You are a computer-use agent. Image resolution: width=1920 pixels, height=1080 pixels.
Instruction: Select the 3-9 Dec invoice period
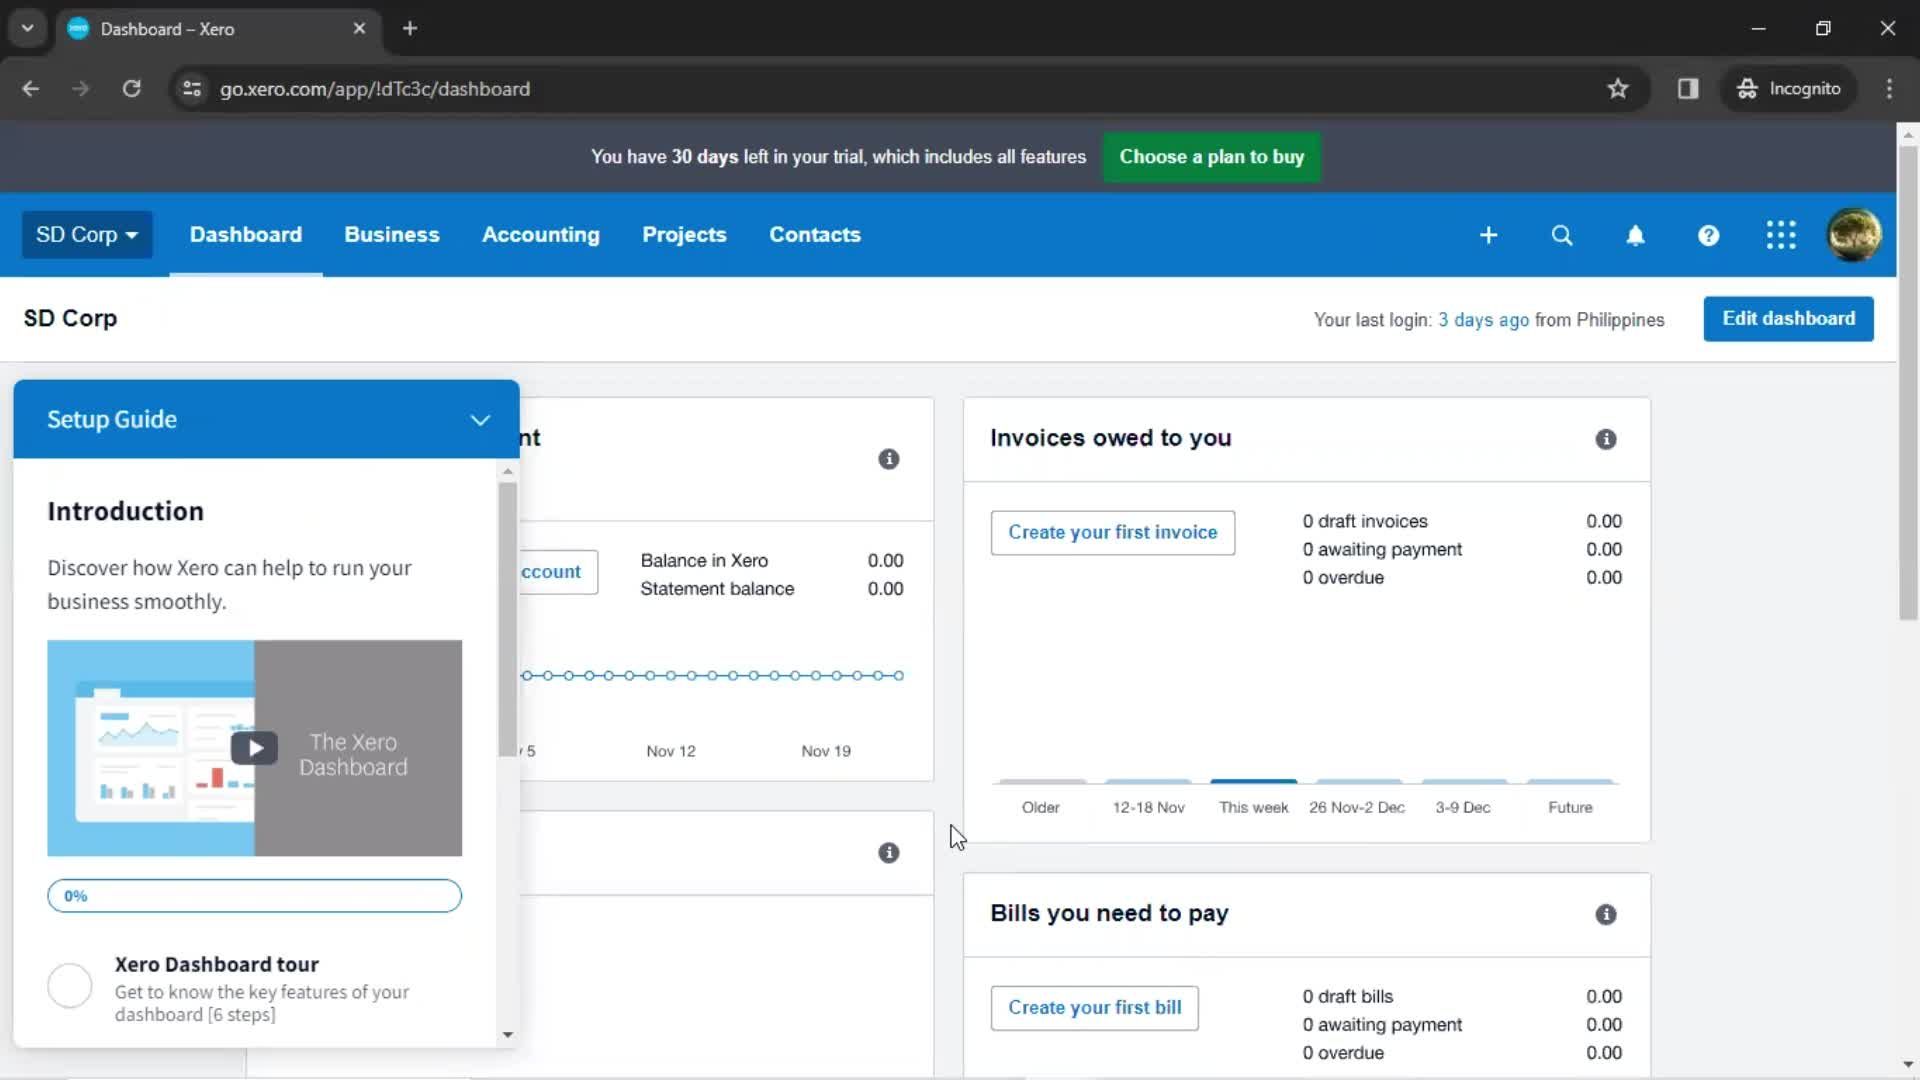pyautogui.click(x=1463, y=807)
